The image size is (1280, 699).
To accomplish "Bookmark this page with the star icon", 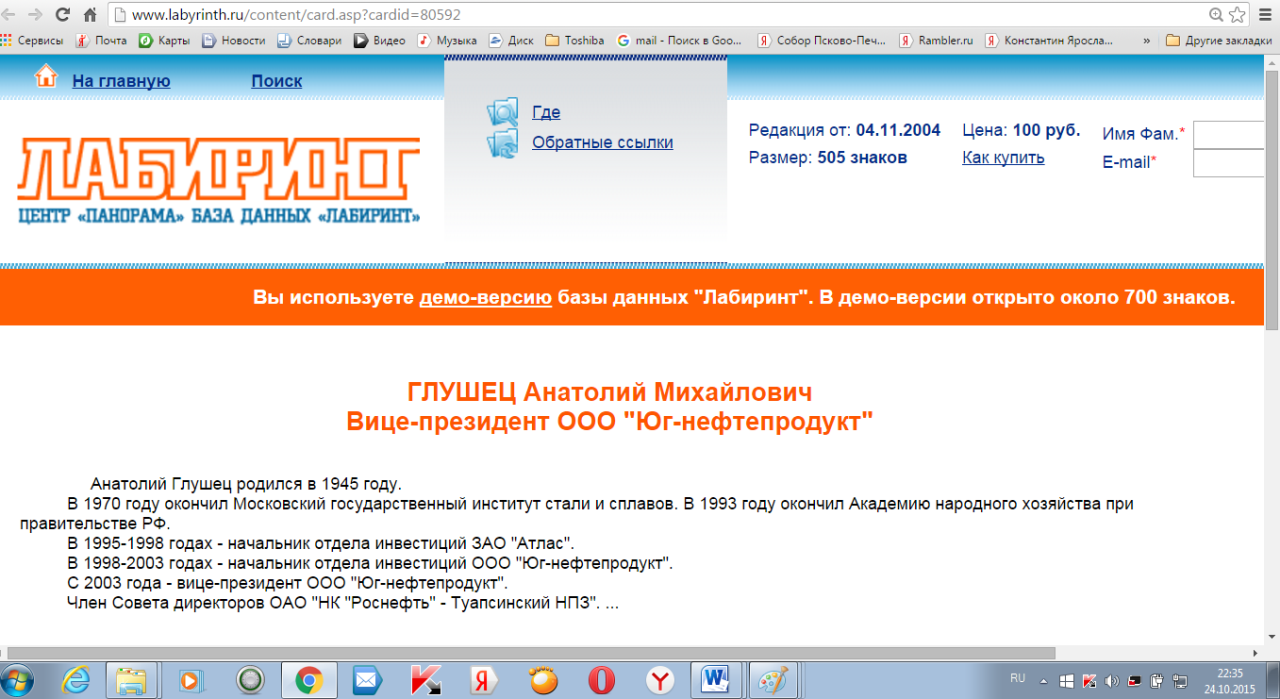I will point(1237,15).
